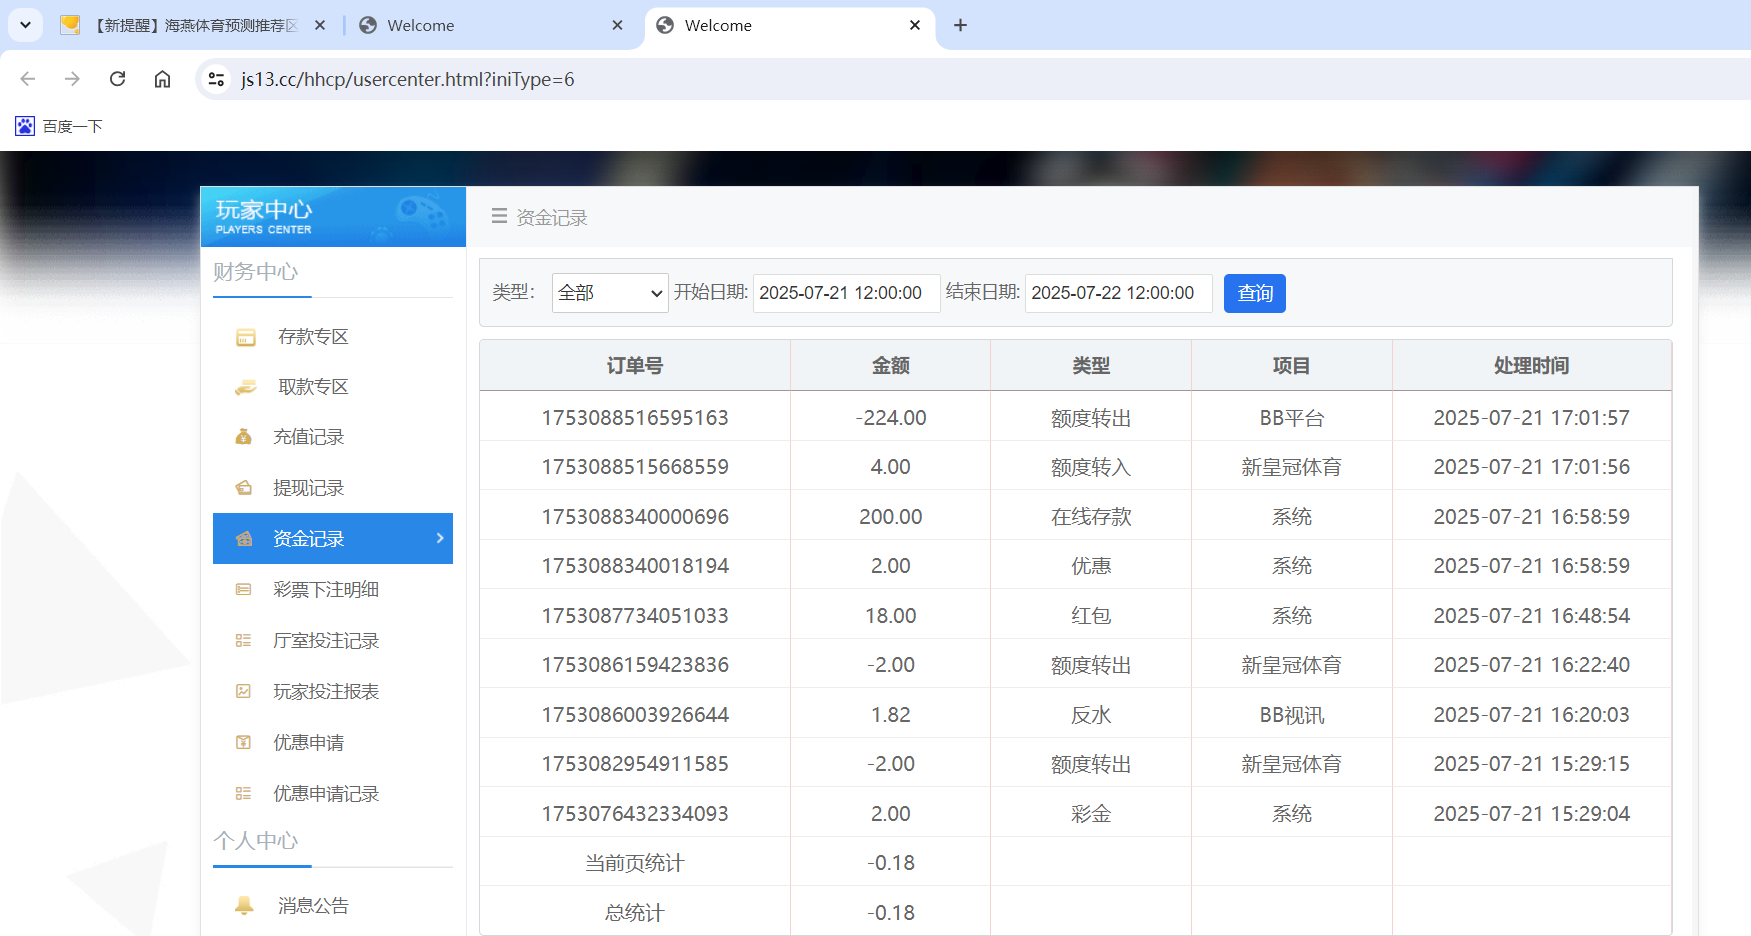Click the 优惠申请记录 link in sidebar
Viewport: 1751px width, 936px height.
[325, 793]
